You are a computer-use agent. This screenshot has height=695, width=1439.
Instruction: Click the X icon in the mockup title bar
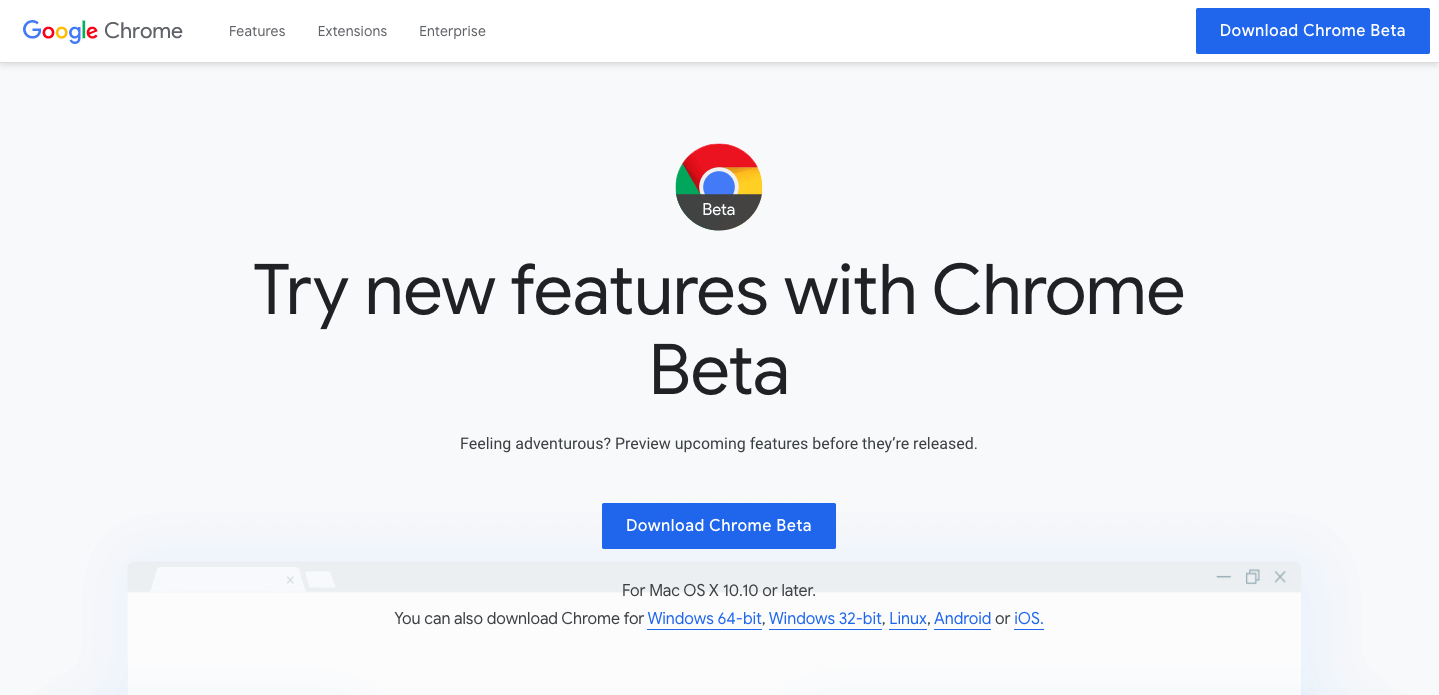(1280, 576)
